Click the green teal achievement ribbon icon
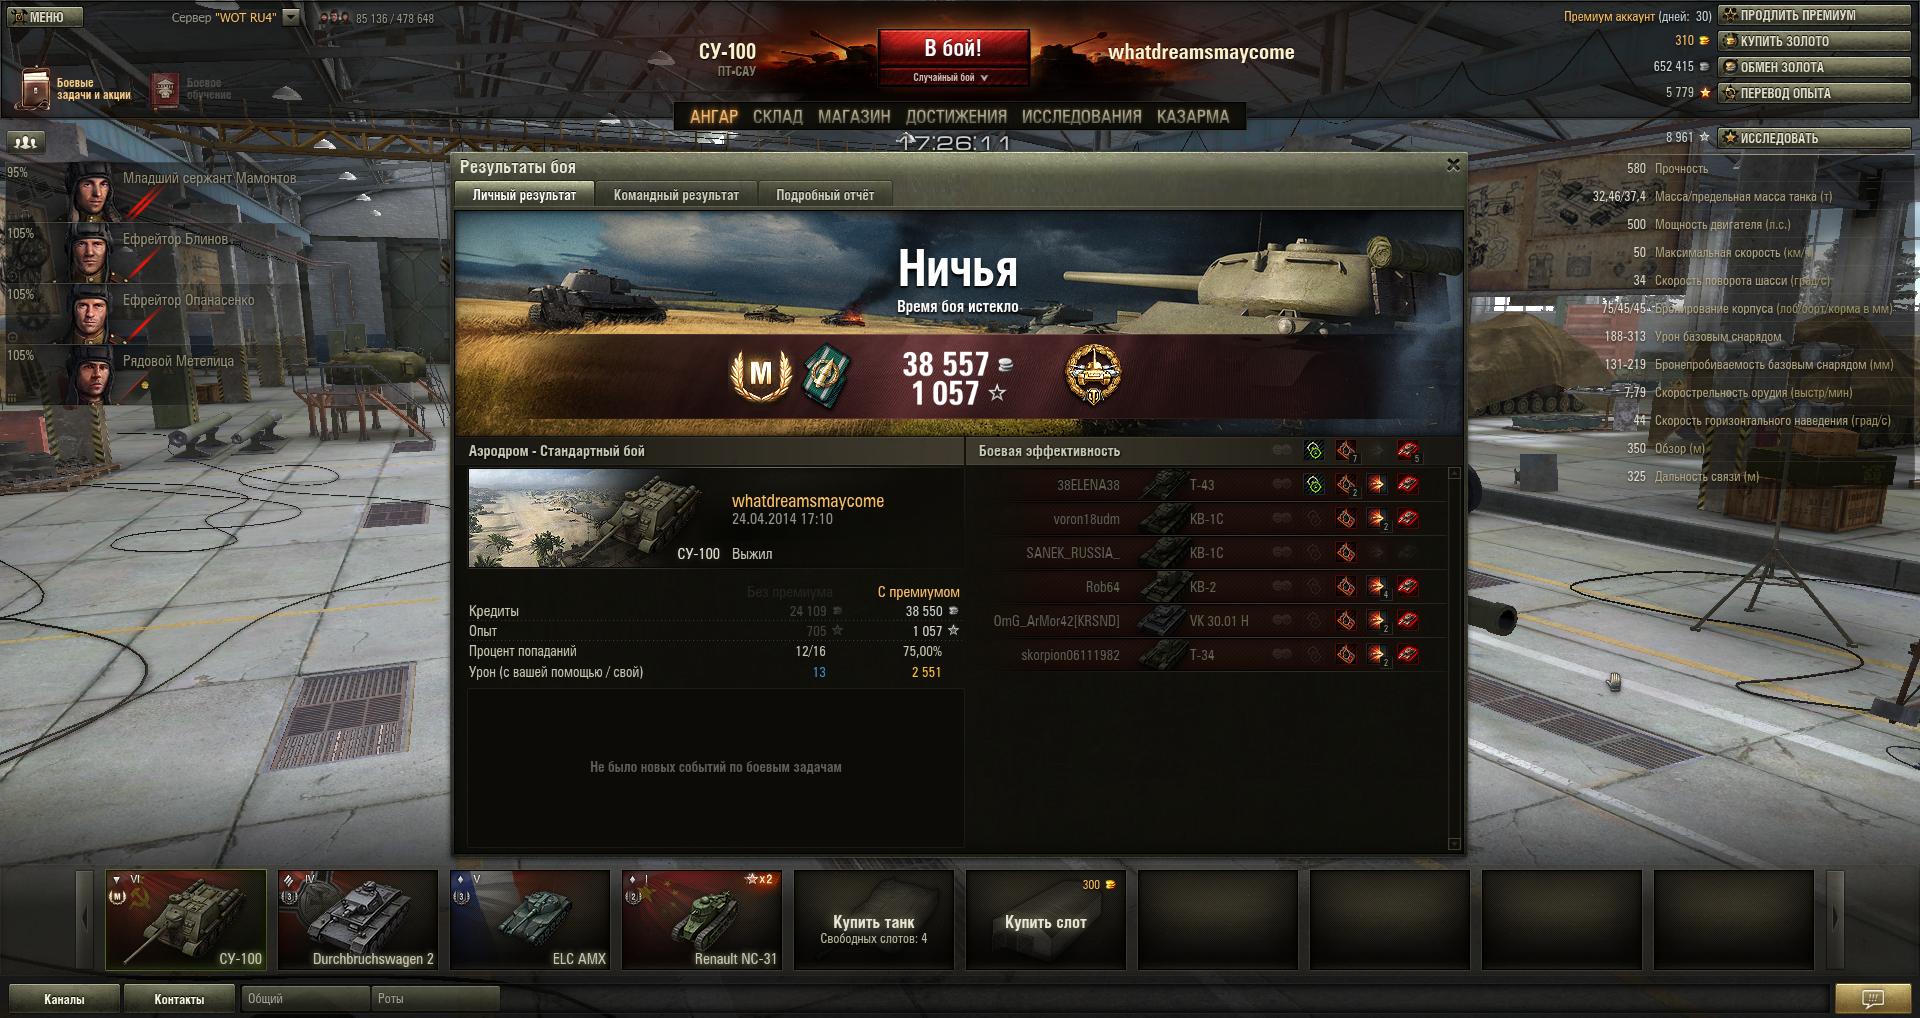Viewport: 1920px width, 1018px height. [x=827, y=376]
